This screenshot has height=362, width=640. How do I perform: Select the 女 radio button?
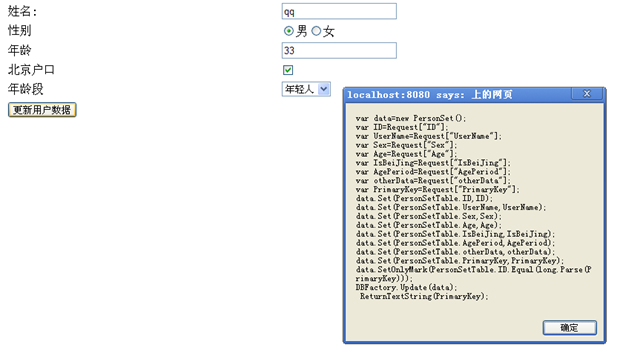click(316, 31)
